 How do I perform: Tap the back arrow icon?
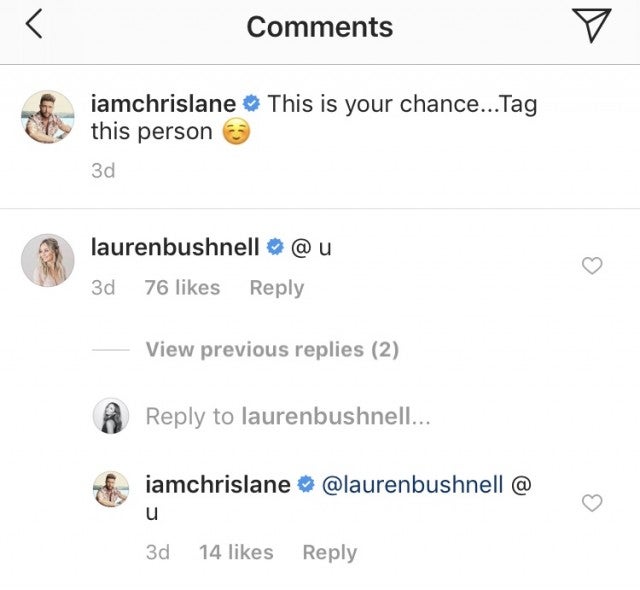[x=33, y=26]
